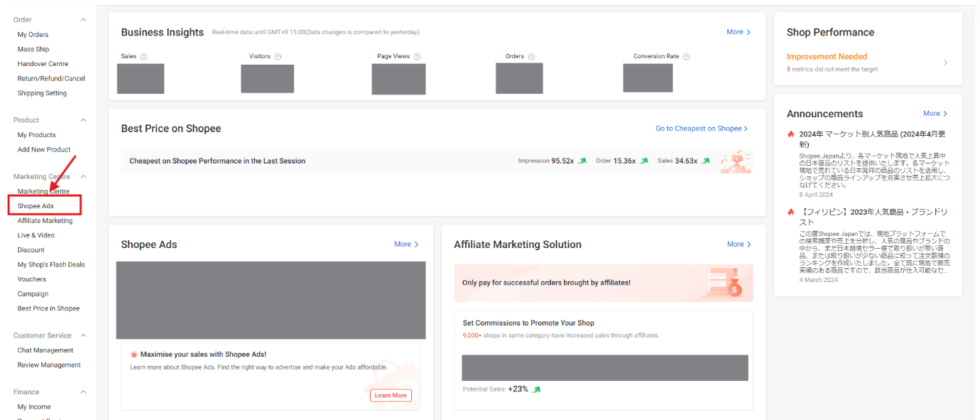Click the Sales 34.63x up-arrow icon

coord(706,161)
